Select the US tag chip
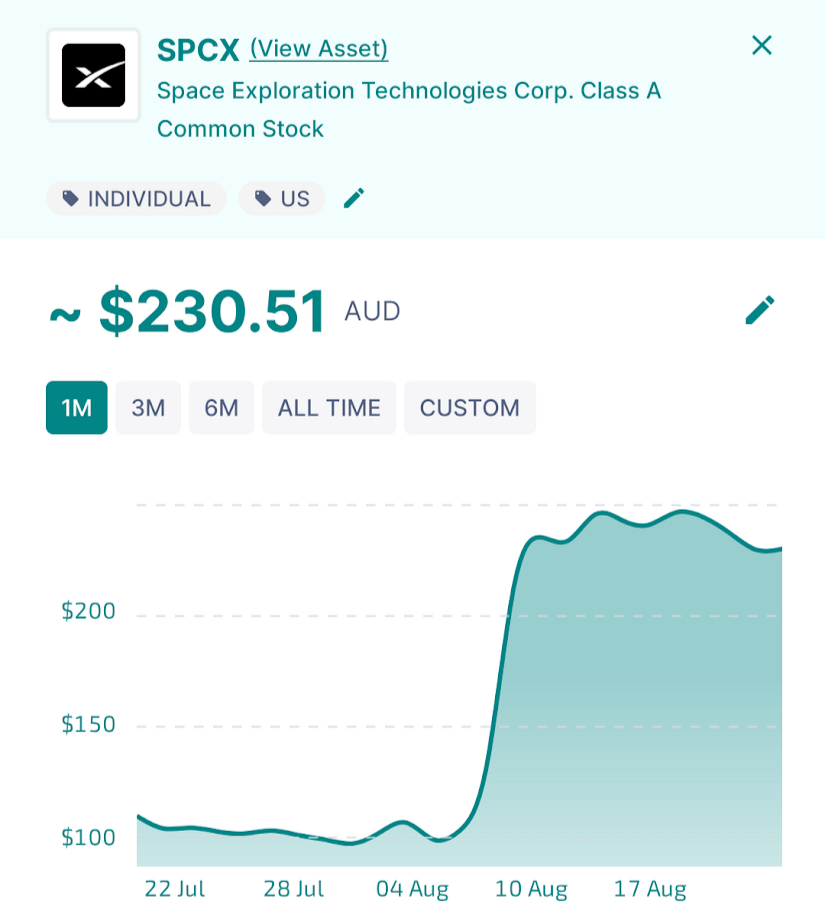Viewport: 825px width, 915px height. [x=282, y=198]
